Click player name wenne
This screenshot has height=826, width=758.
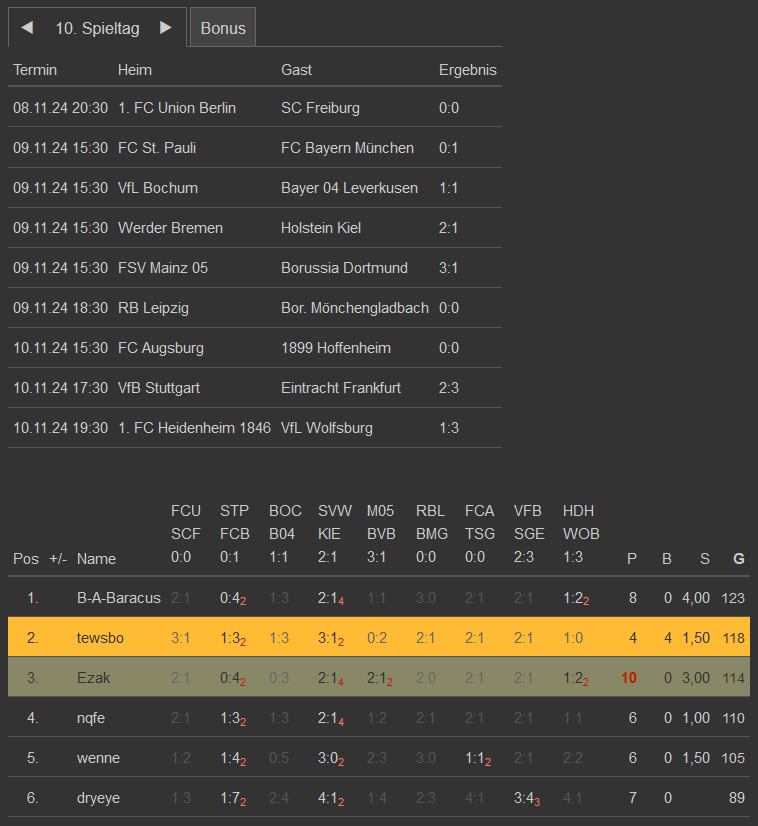[x=98, y=758]
